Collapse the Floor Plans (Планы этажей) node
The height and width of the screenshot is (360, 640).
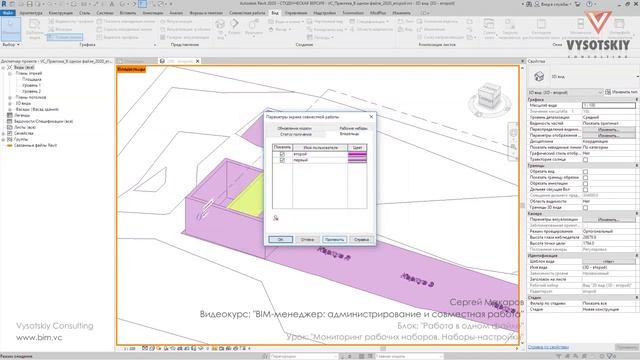10,73
